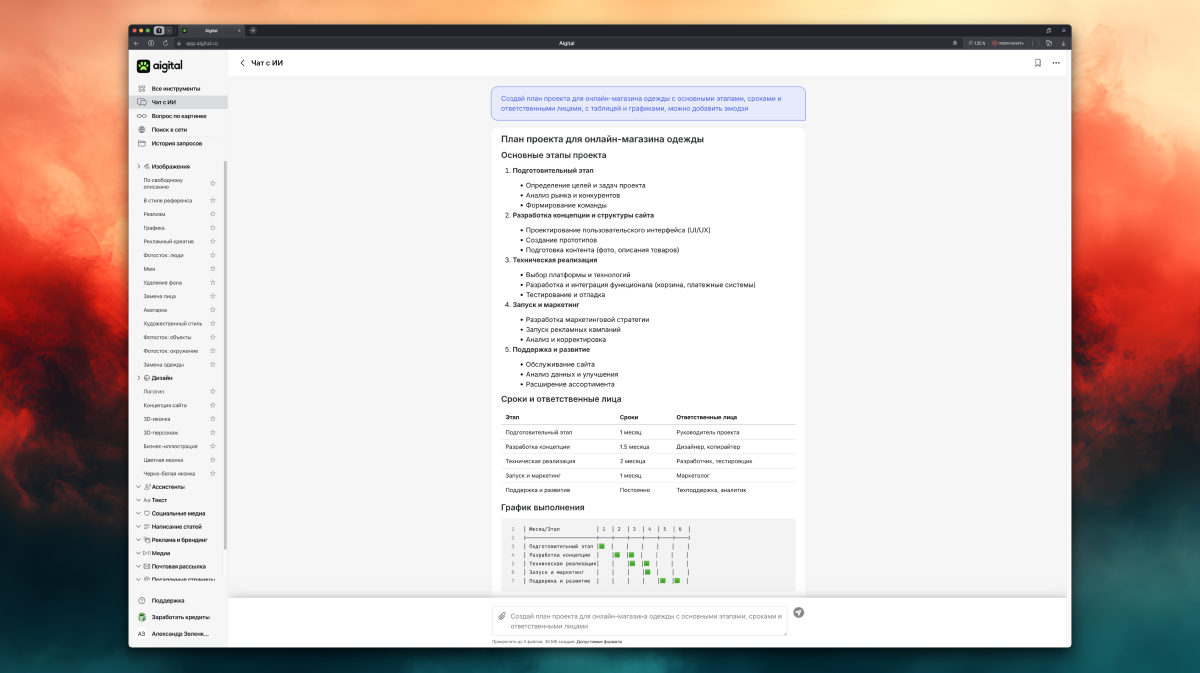Star the Художественный стиль tool
Viewport: 1200px width, 673px height.
pos(212,323)
